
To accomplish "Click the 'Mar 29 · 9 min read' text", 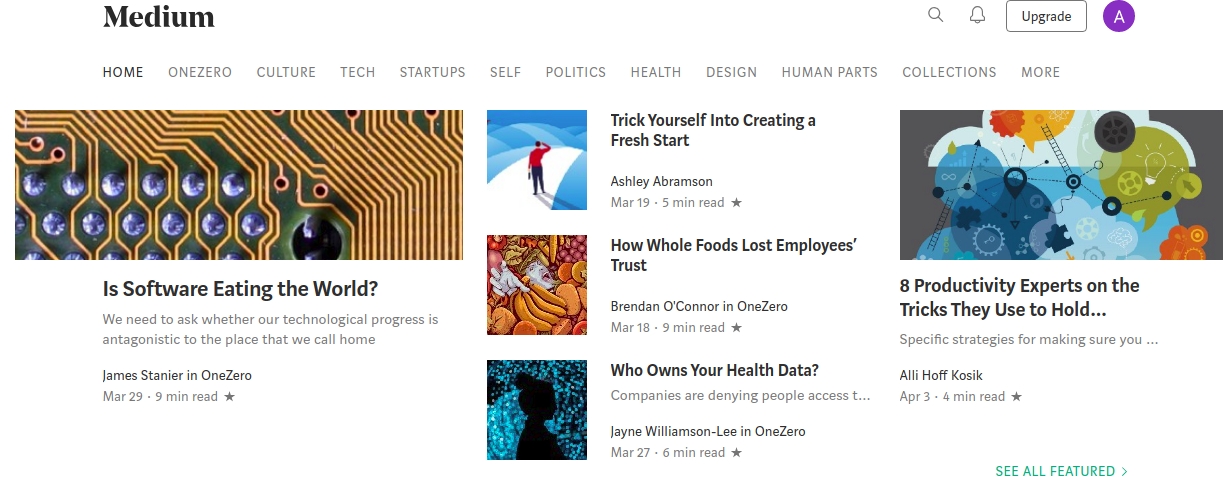I will [x=160, y=397].
